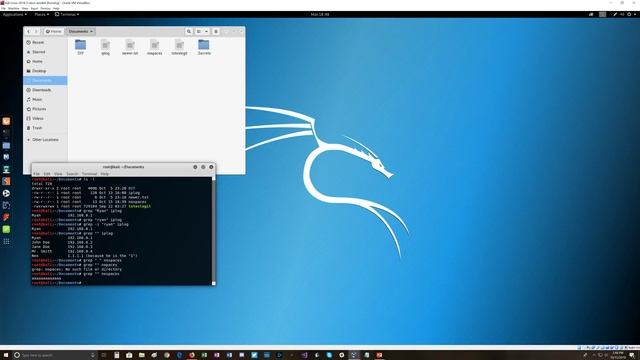Open Task View on the Windows taskbar
Viewport: 640px width, 360px height.
tap(104, 355)
